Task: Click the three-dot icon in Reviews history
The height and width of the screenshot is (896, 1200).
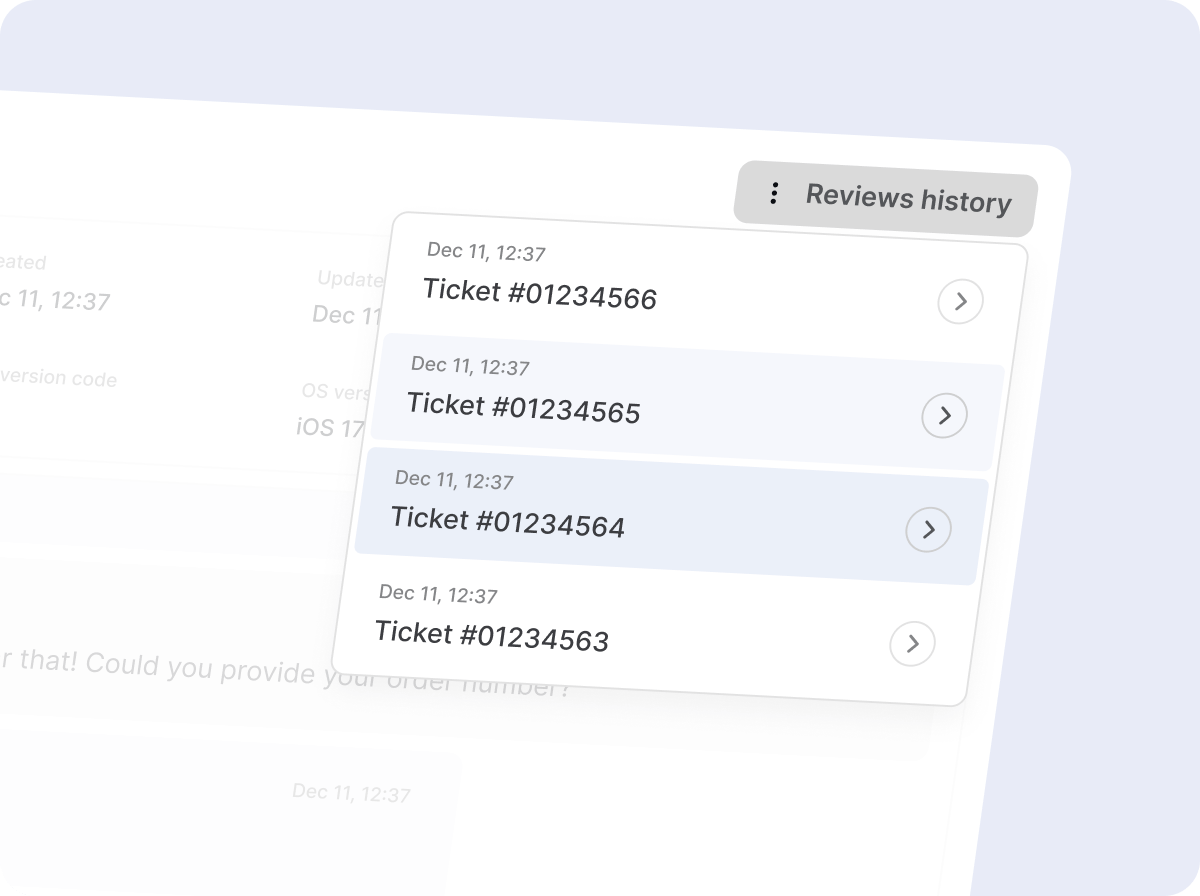Action: click(x=773, y=193)
